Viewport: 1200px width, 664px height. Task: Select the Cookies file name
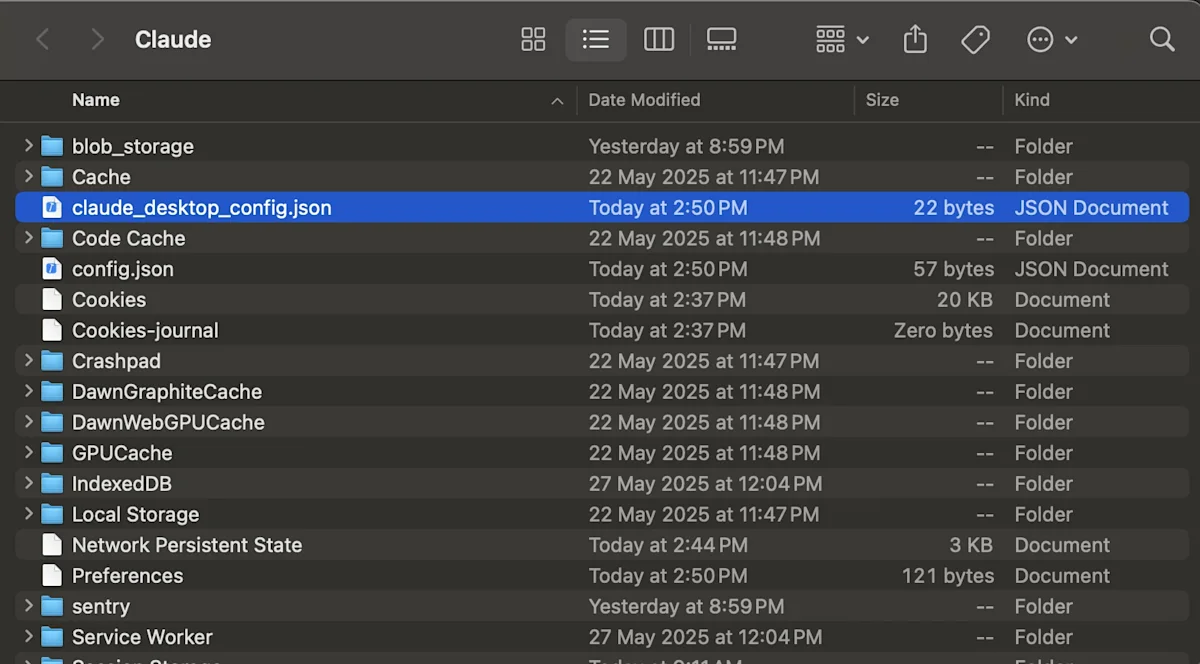click(x=109, y=300)
